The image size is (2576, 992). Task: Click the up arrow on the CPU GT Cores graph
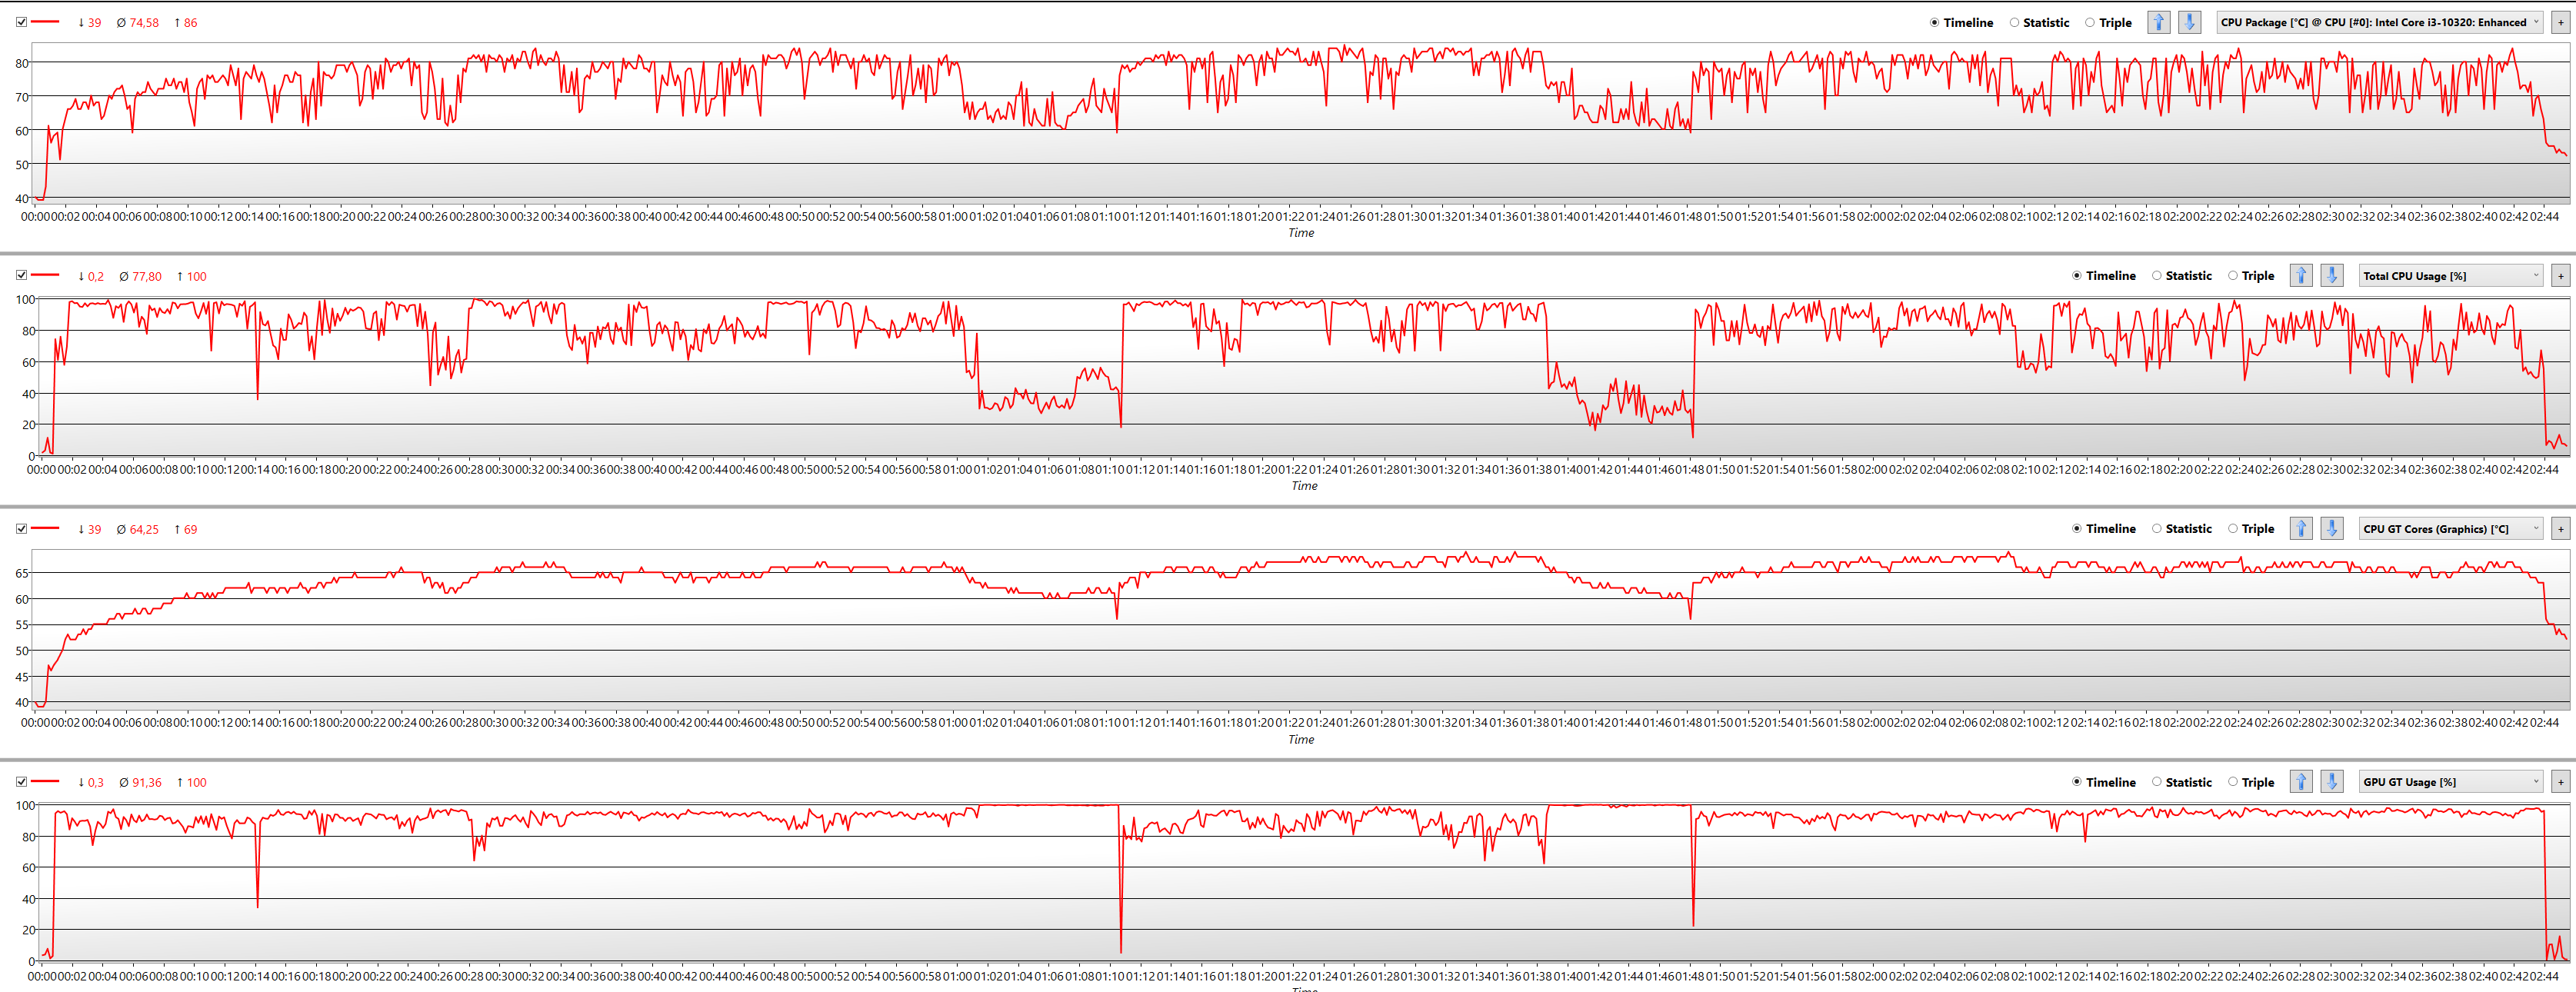point(2301,528)
